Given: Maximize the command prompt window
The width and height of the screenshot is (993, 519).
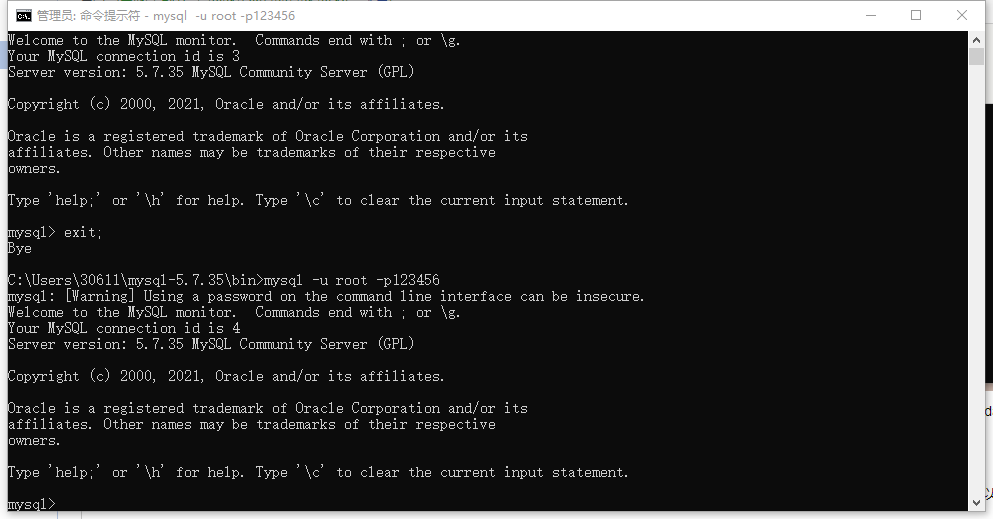Looking at the screenshot, I should click(916, 15).
